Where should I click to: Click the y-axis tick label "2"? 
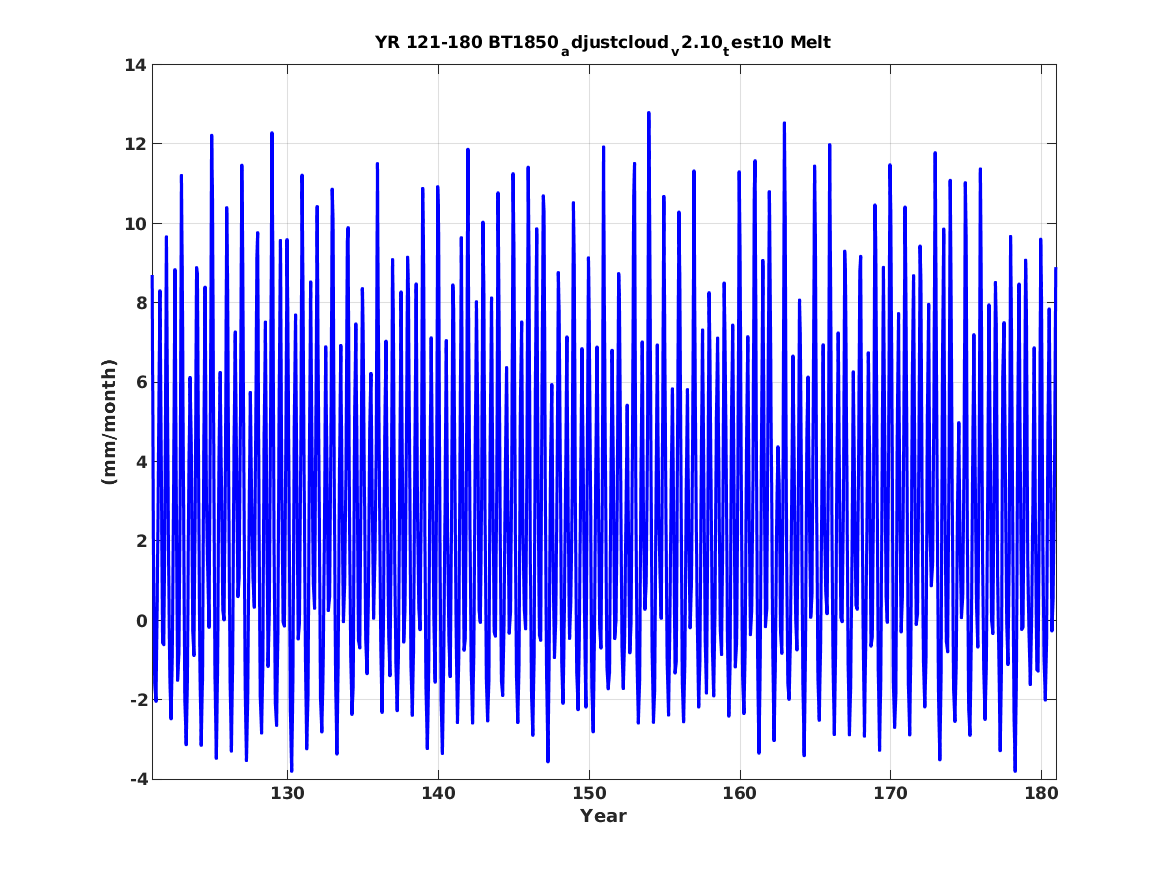click(x=141, y=541)
